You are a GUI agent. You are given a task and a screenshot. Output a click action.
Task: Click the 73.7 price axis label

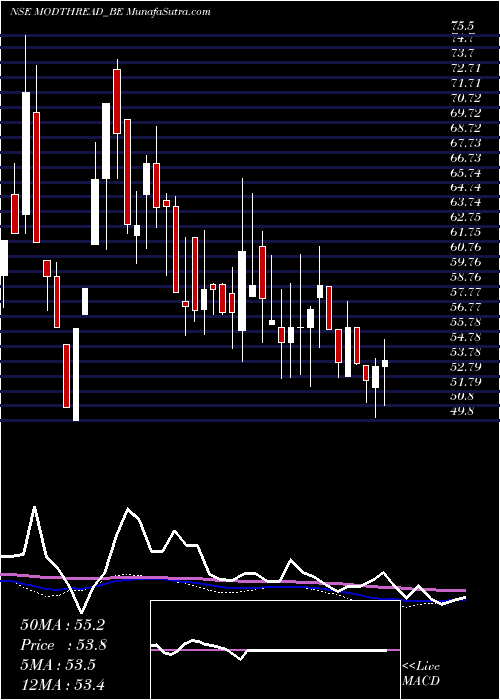click(x=463, y=53)
